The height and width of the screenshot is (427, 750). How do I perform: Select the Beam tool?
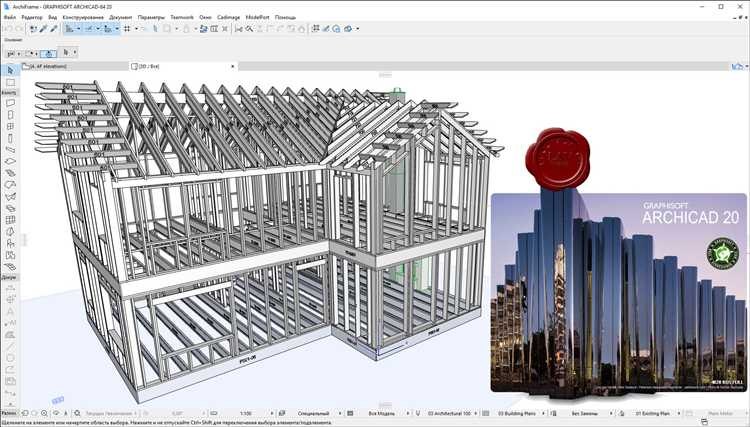click(x=10, y=150)
